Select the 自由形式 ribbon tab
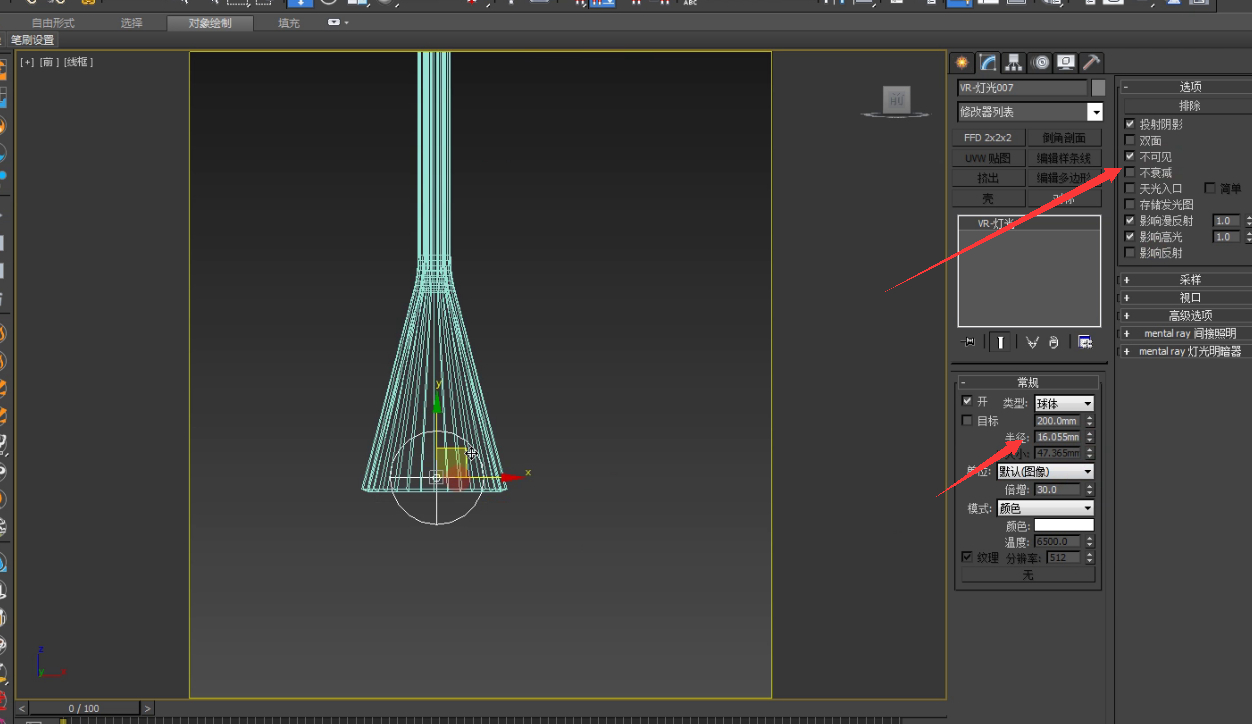This screenshot has width=1252, height=724. tap(53, 23)
